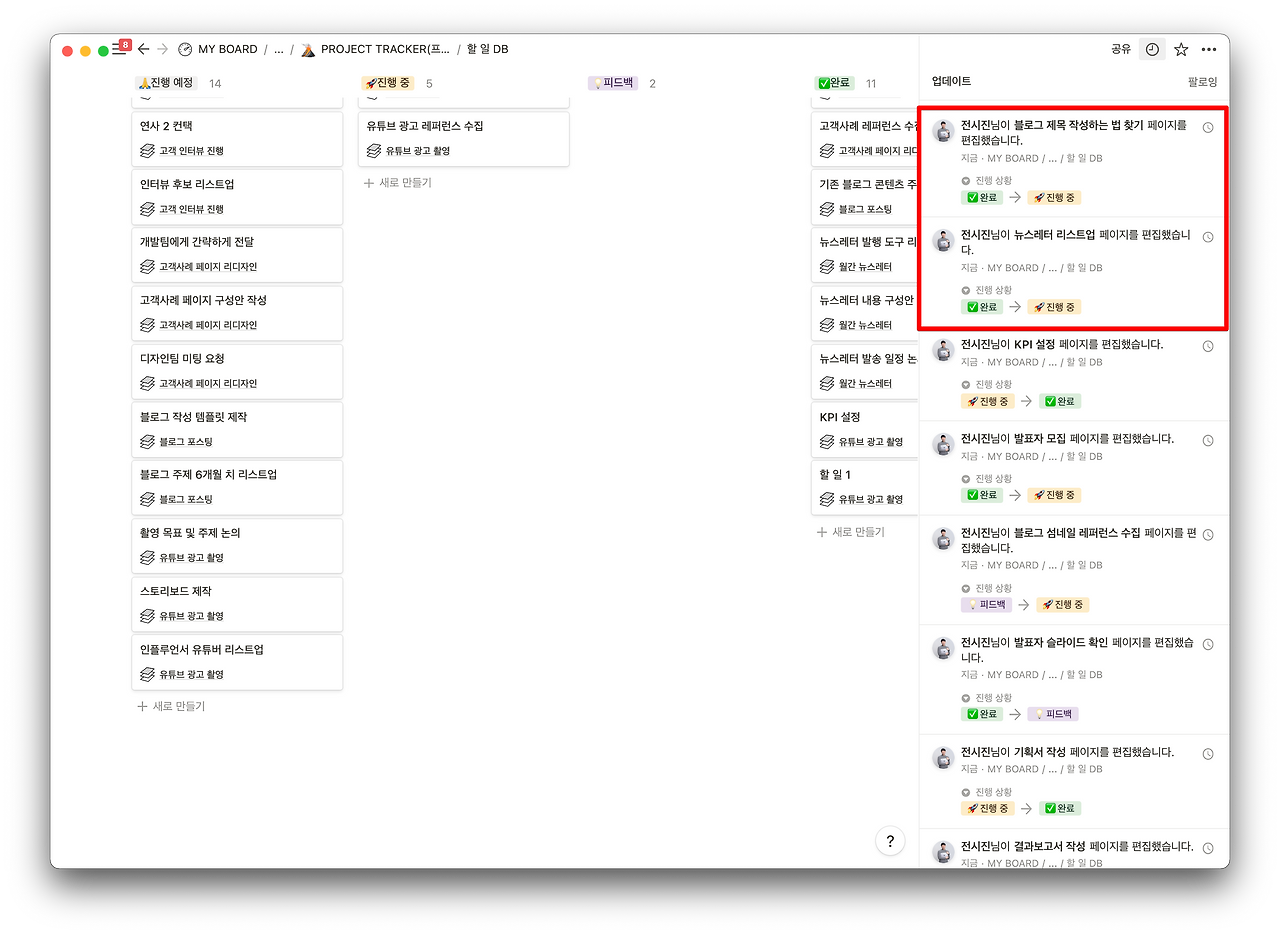Image resolution: width=1280 pixels, height=935 pixels.
Task: Open the 블로그 주제 6개월 치 리스트업 card
Action: [237, 487]
